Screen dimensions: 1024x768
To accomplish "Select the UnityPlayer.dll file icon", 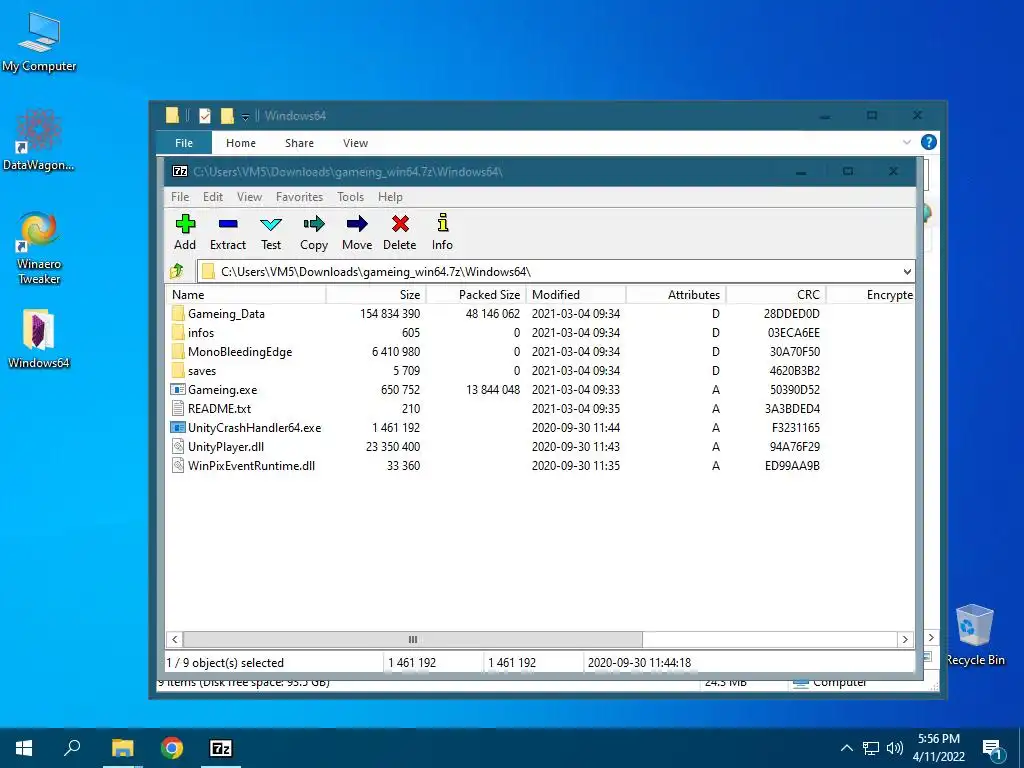I will pyautogui.click(x=178, y=446).
